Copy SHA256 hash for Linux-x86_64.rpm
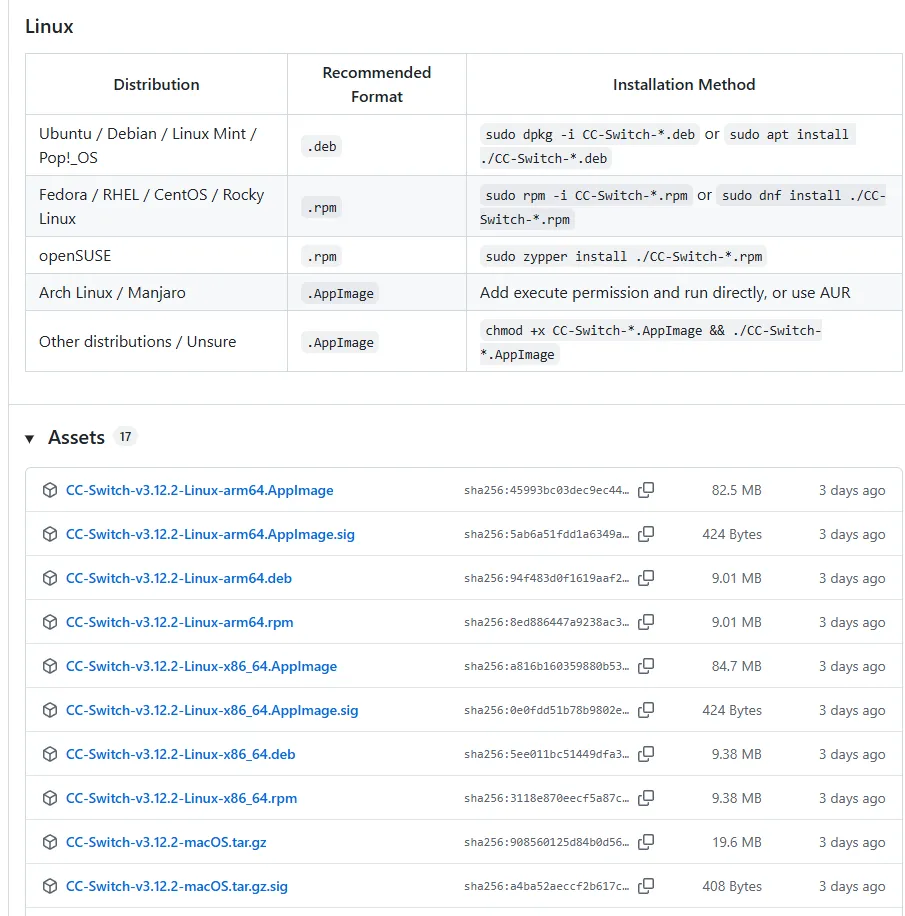905x916 pixels. point(647,798)
